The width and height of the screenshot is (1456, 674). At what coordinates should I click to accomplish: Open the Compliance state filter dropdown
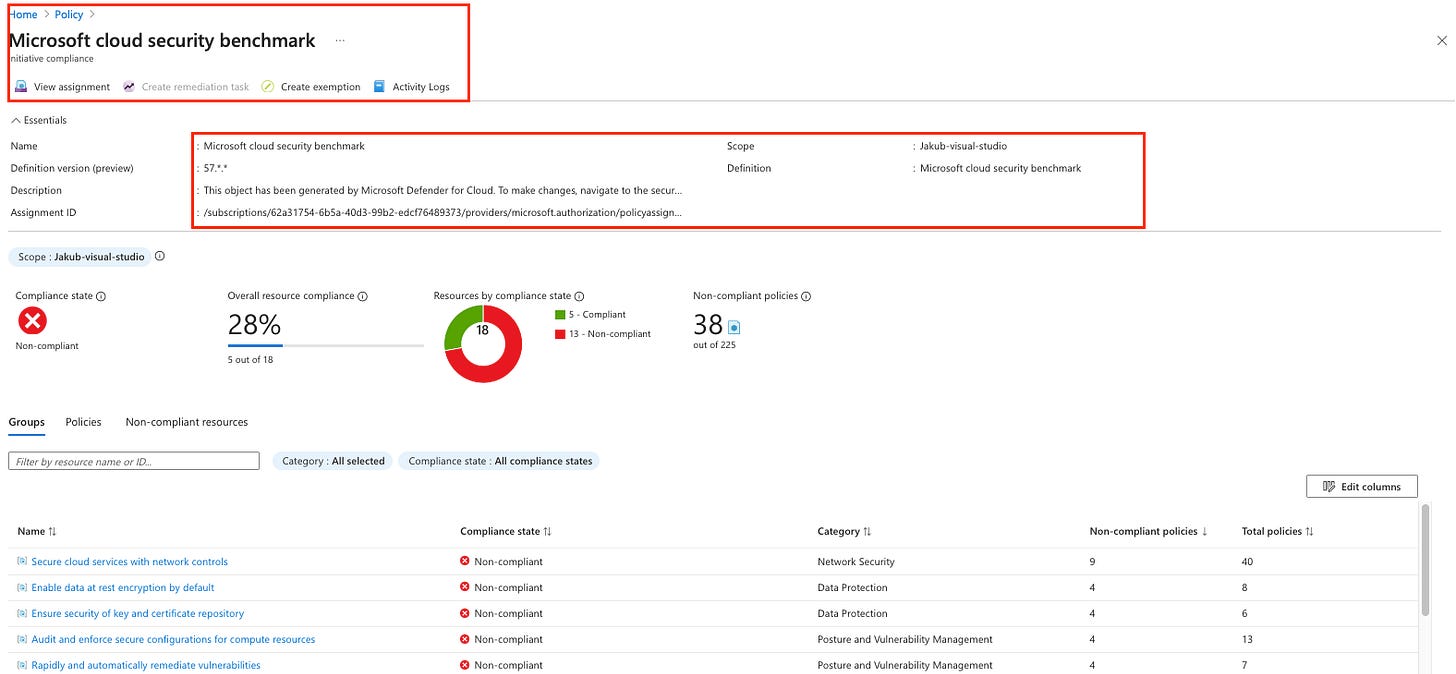tap(498, 461)
